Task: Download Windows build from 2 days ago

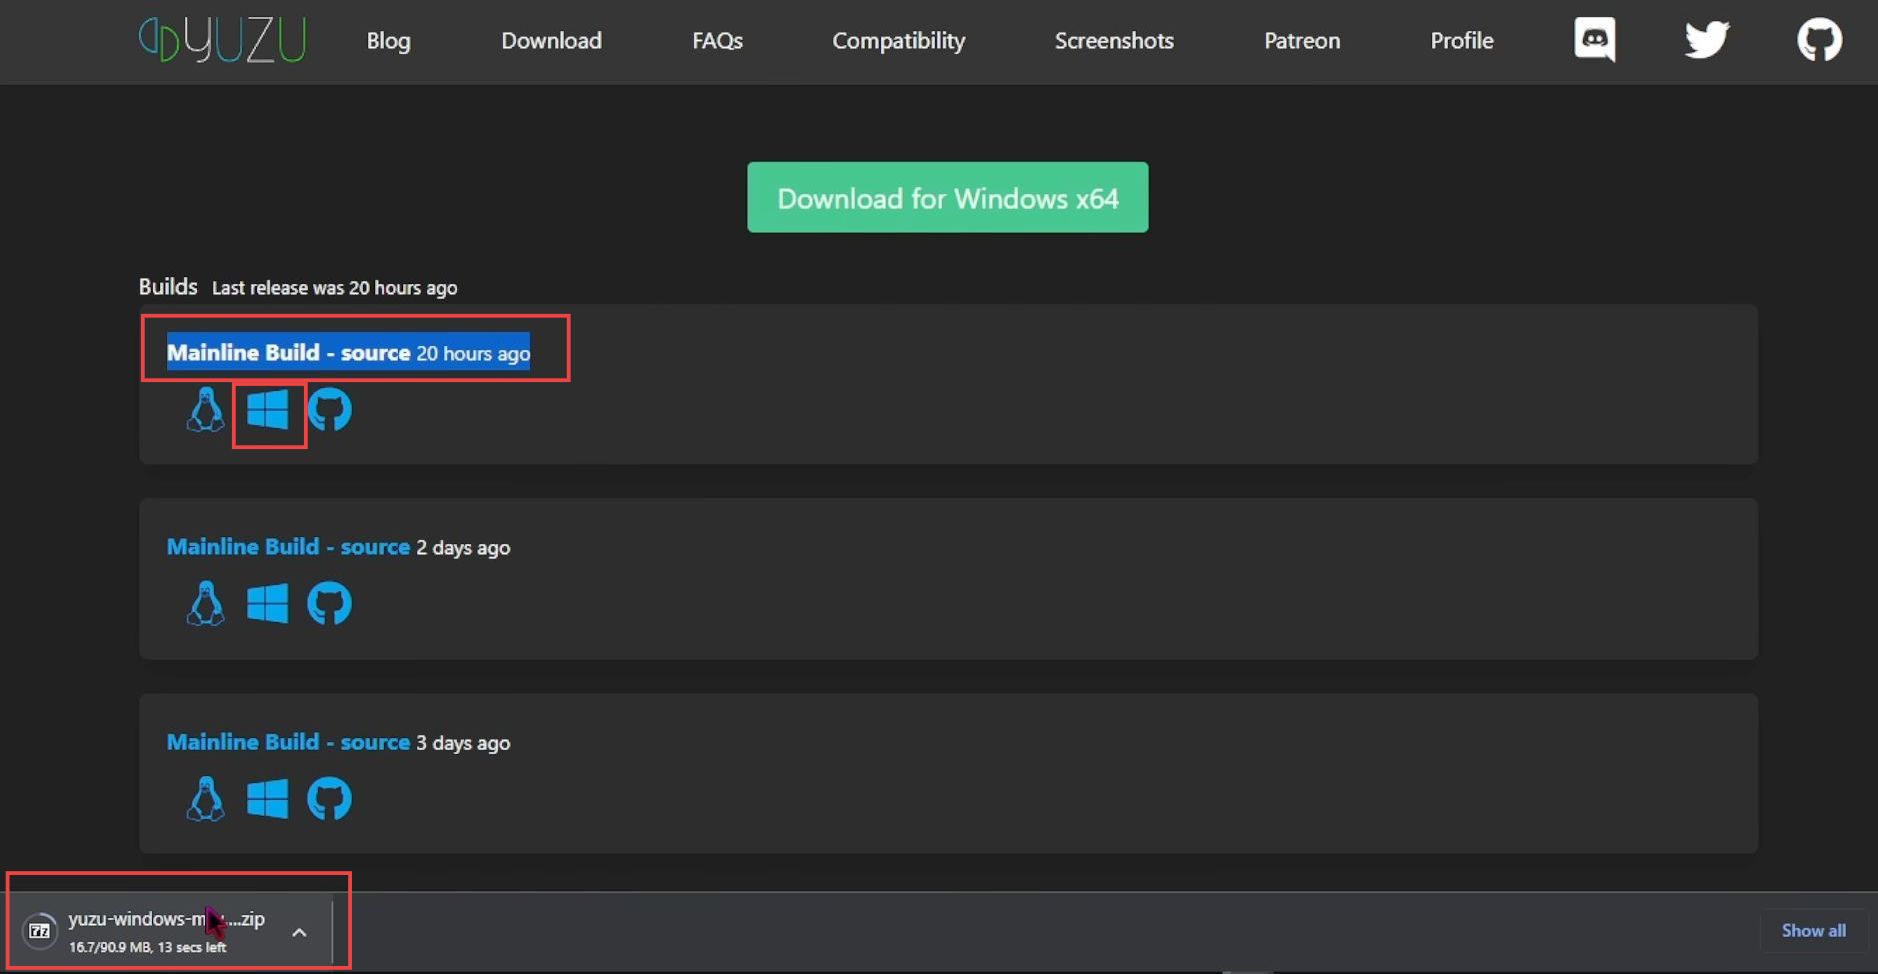Action: 267,604
